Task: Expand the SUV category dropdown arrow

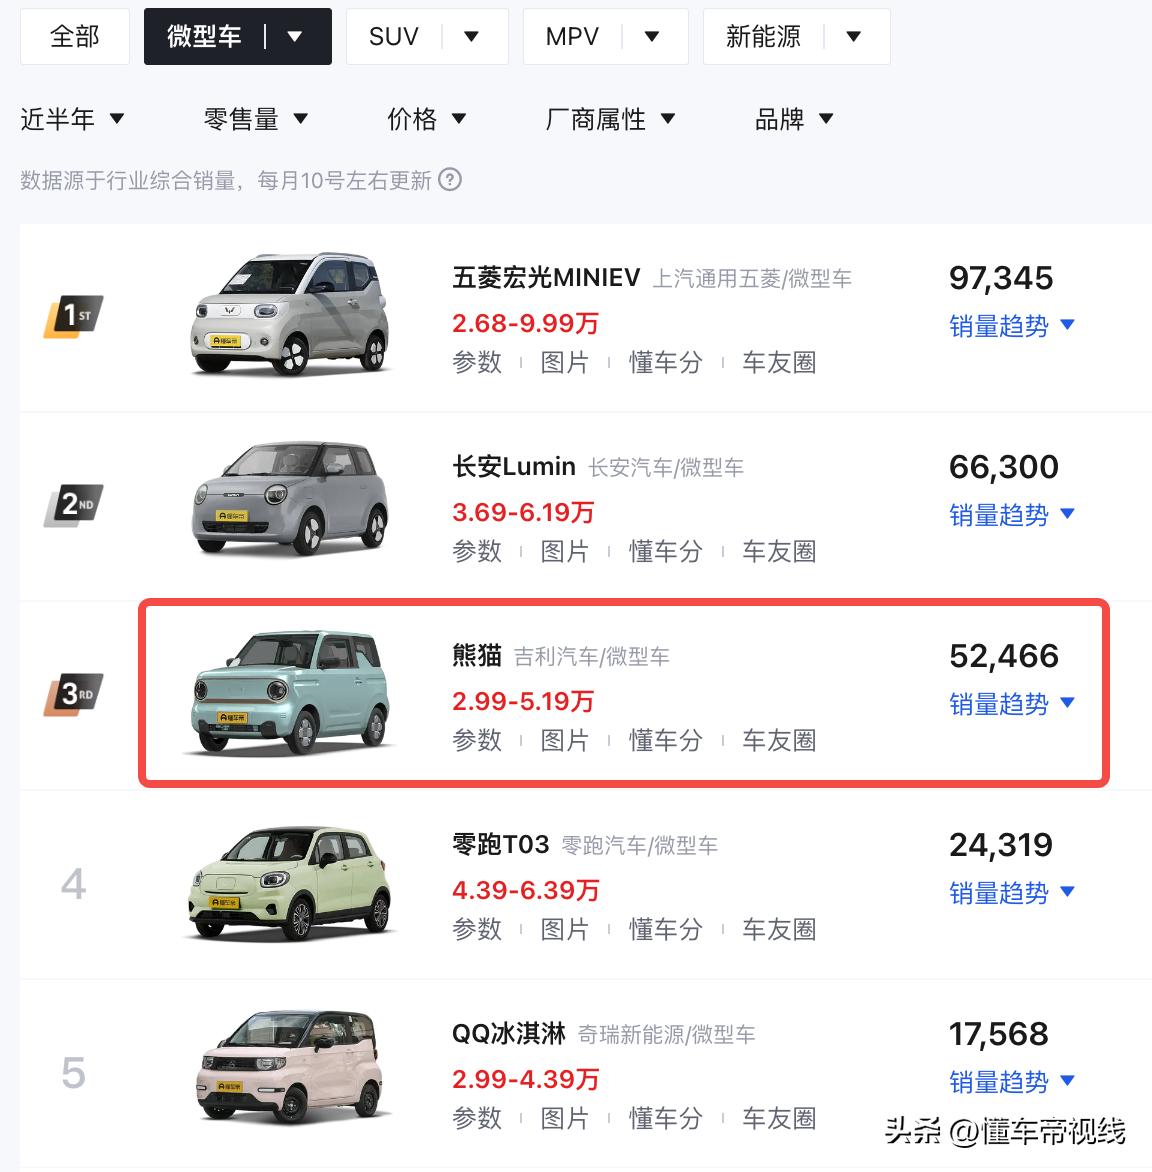Action: [x=472, y=37]
